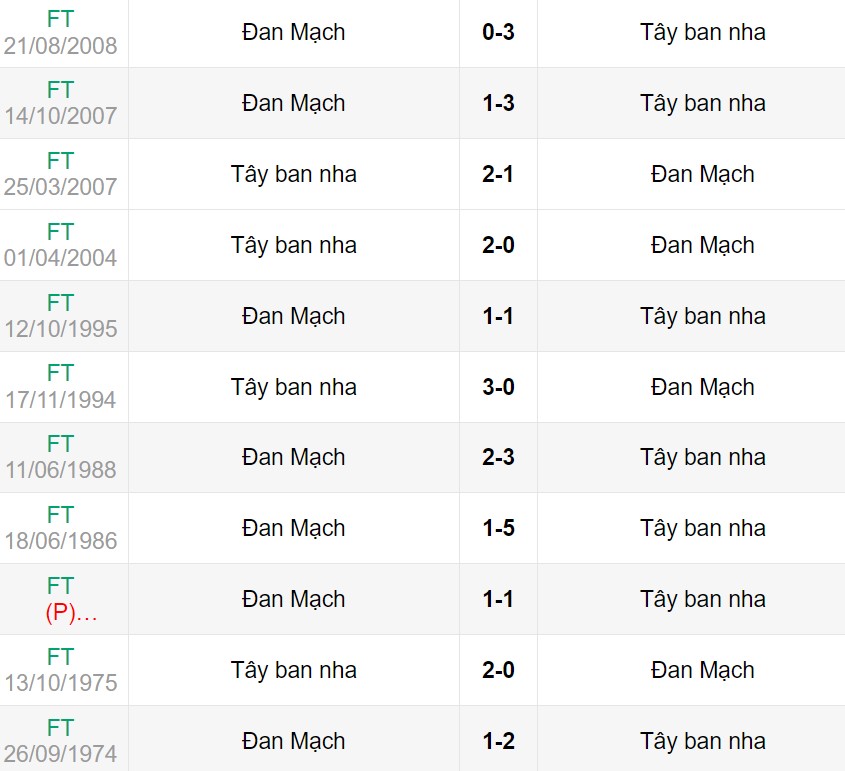Click Đan Mạch in the 12/10/1995 row
The height and width of the screenshot is (771, 845).
294,316
